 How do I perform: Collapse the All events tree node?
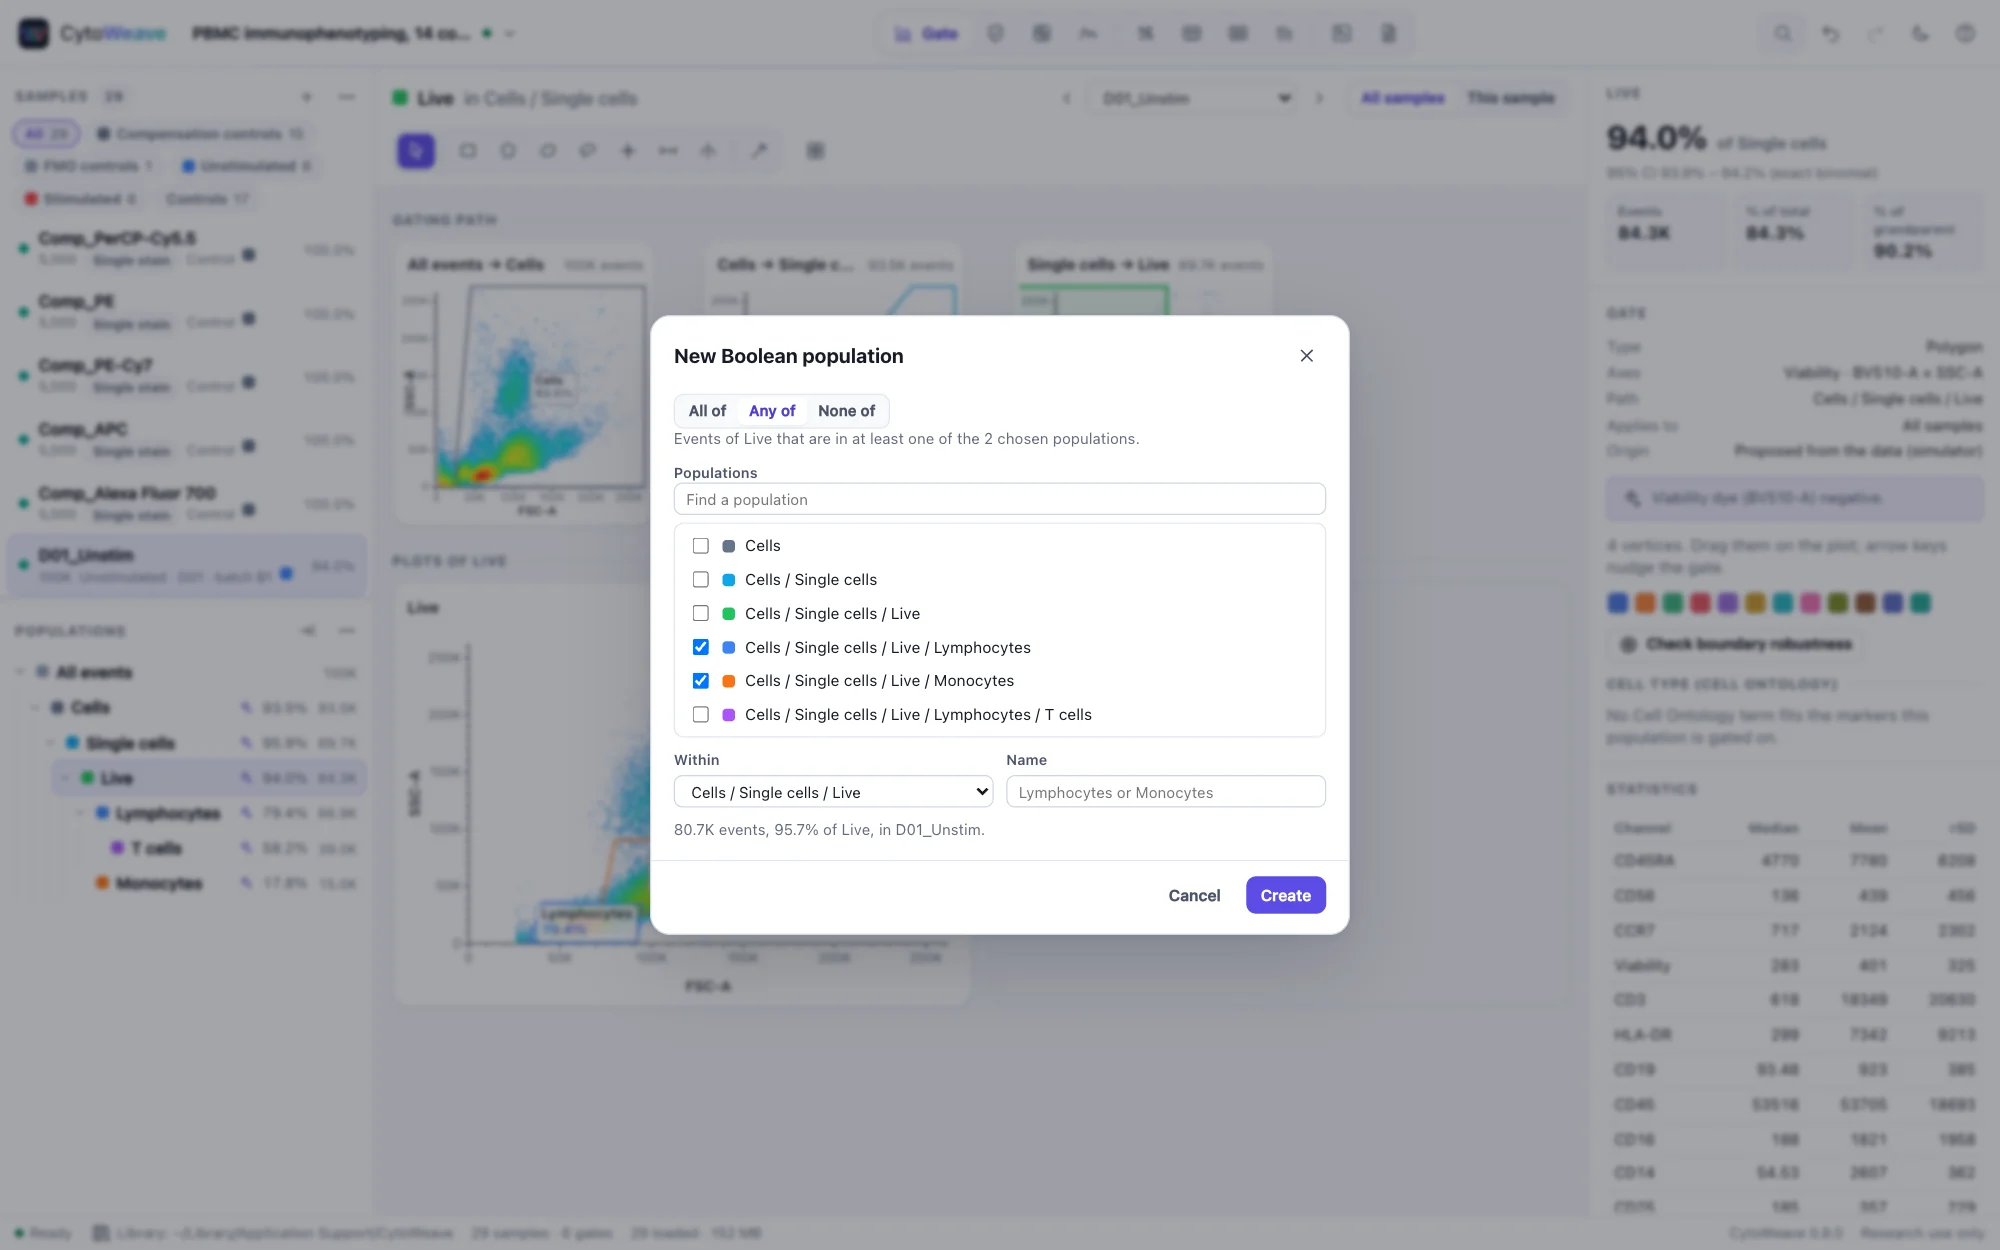point(20,672)
